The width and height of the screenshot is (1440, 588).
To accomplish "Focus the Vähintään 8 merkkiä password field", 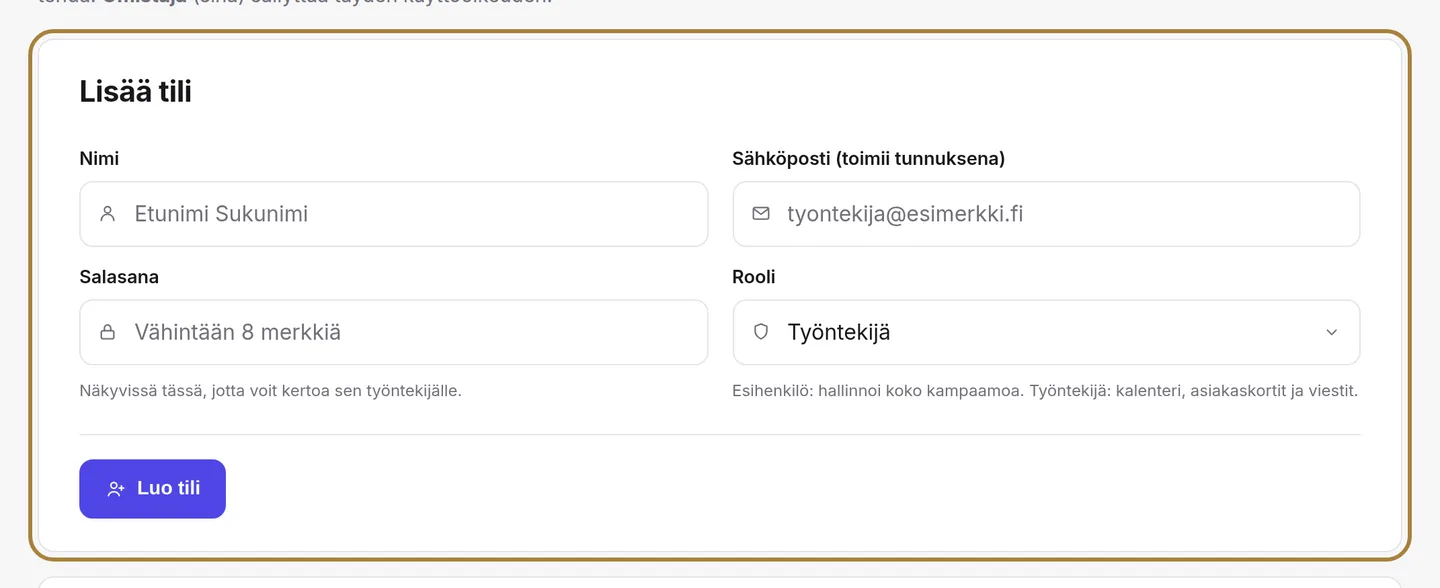I will pyautogui.click(x=394, y=332).
